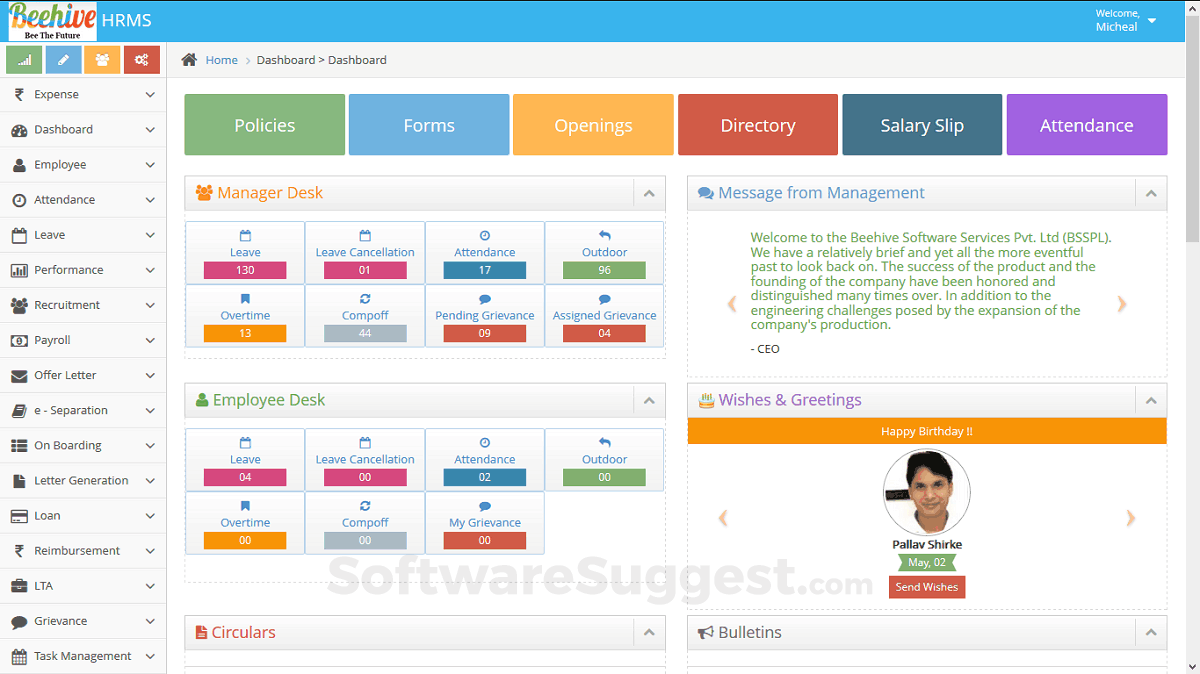Screen dimensions: 1200x674
Task: Collapse the Message from Management panel
Action: (x=1150, y=192)
